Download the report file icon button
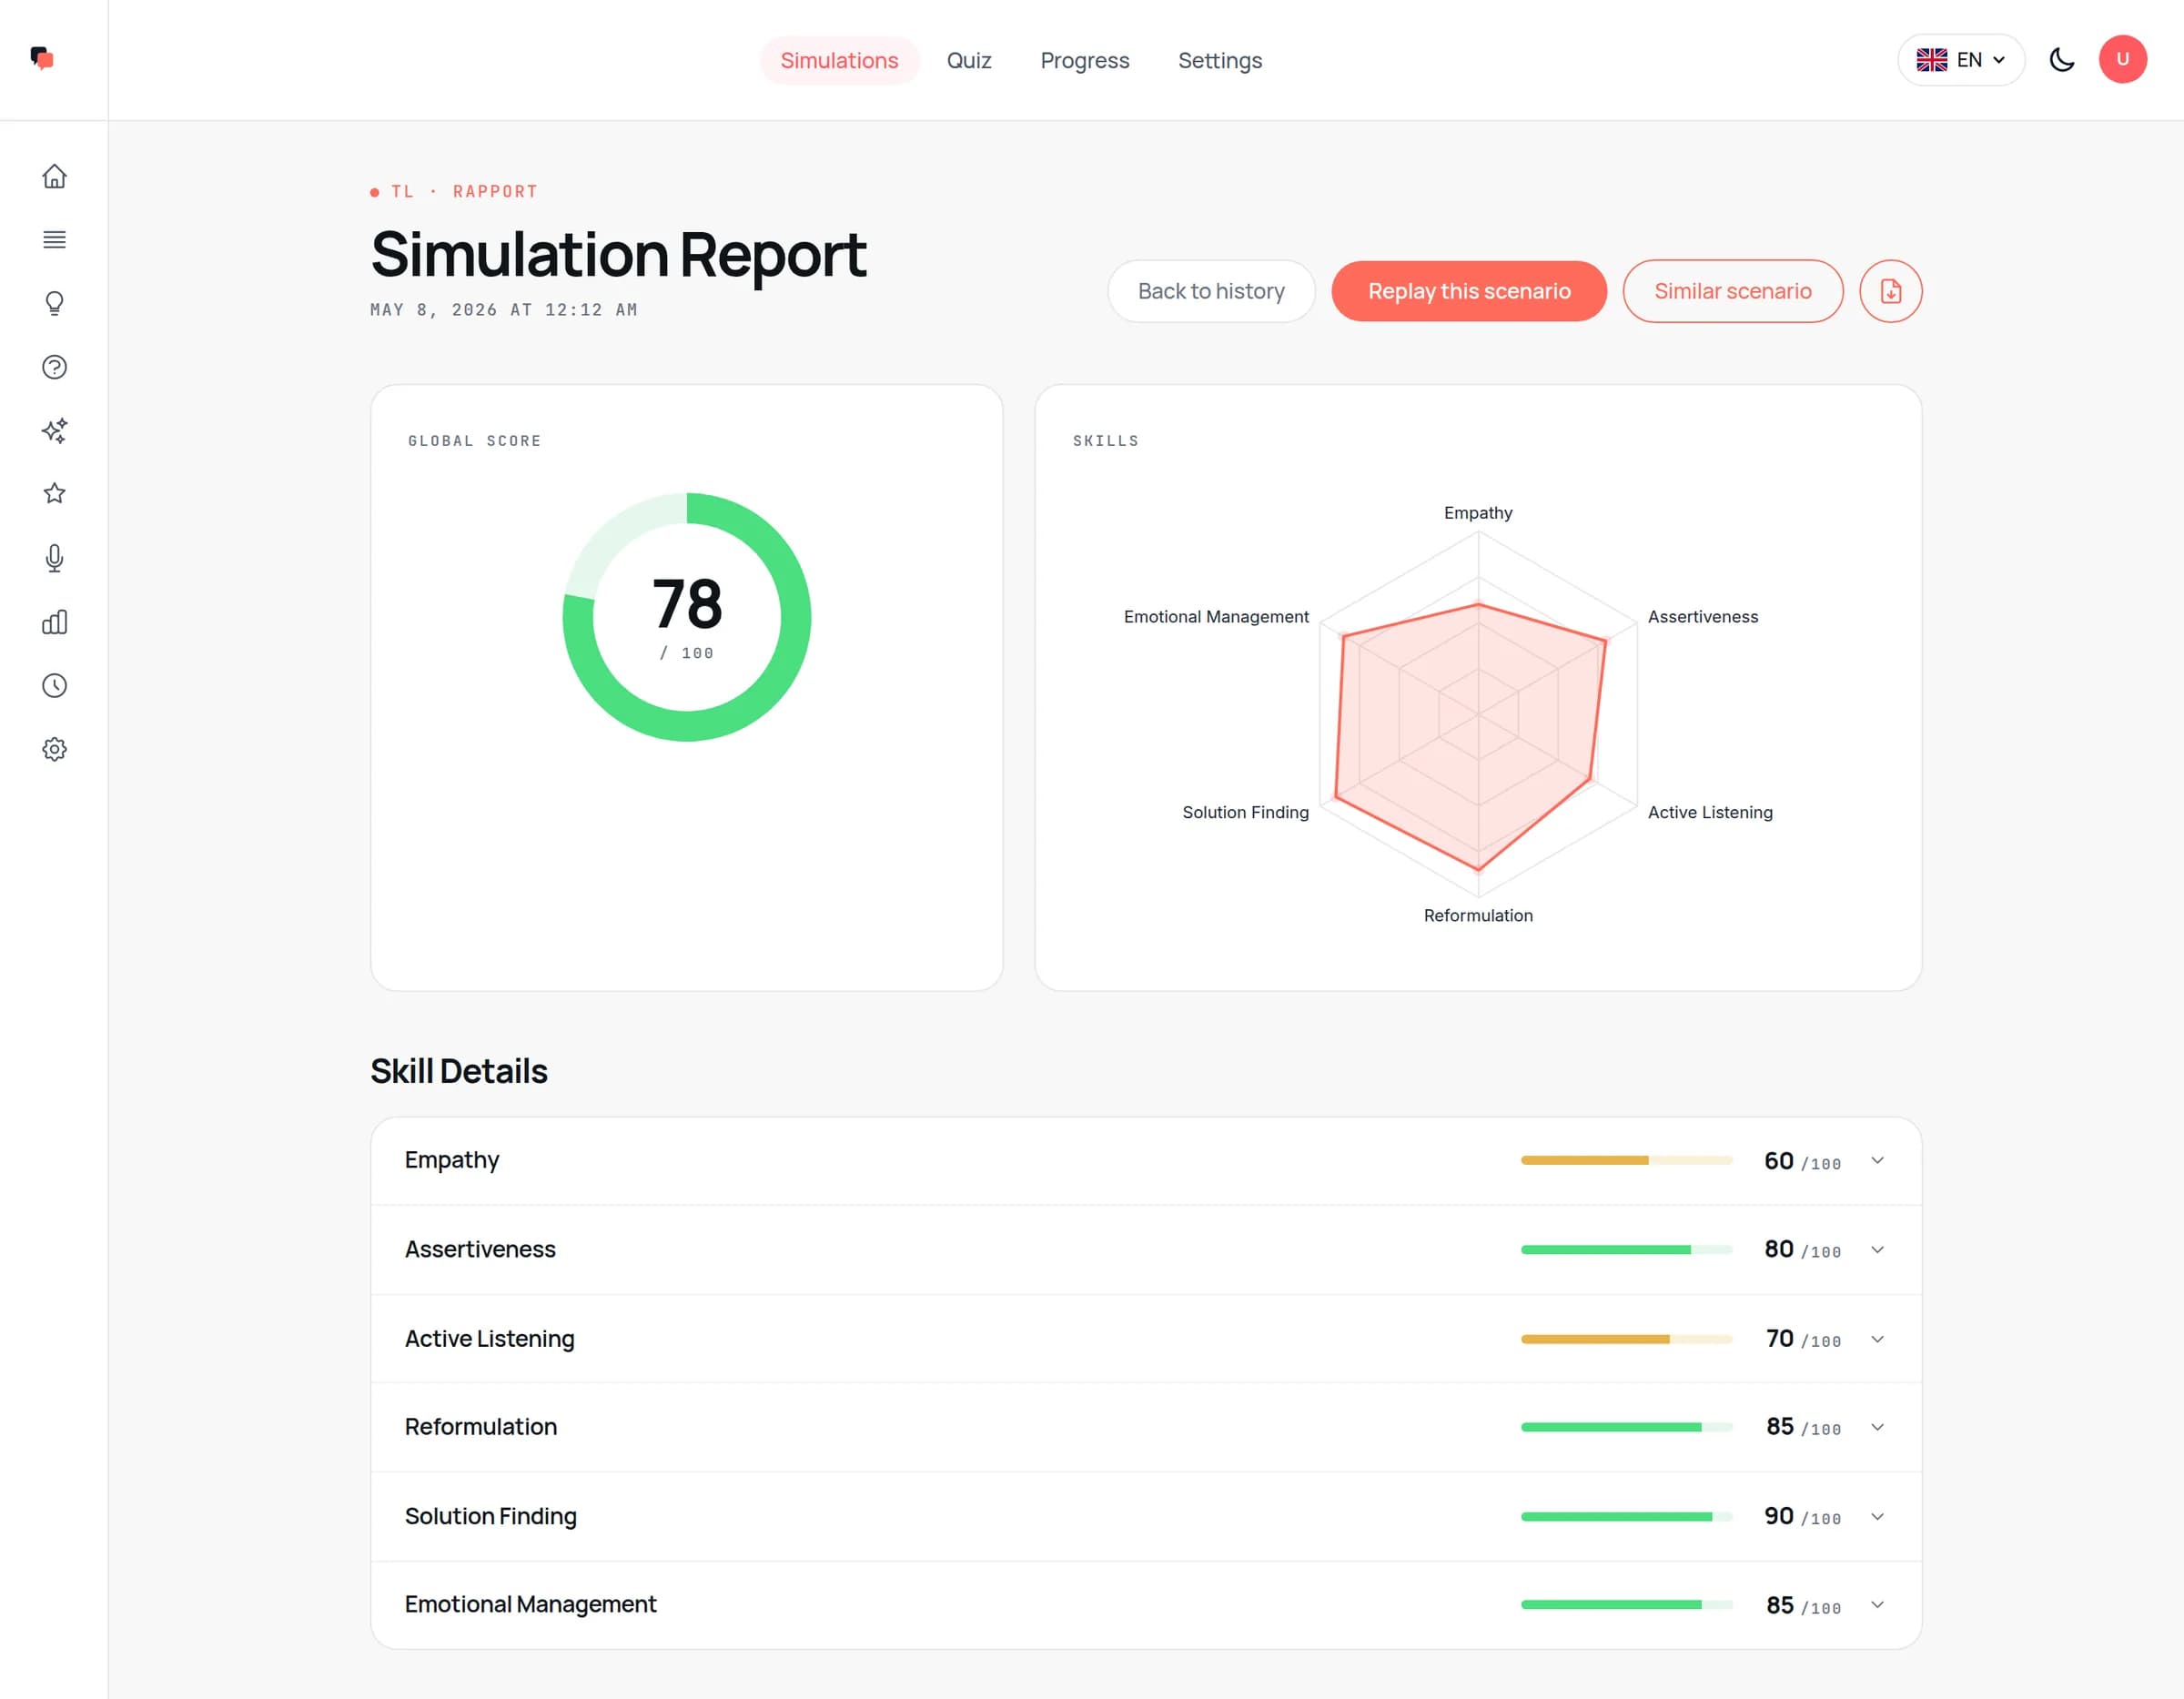This screenshot has height=1699, width=2184. tap(1890, 291)
